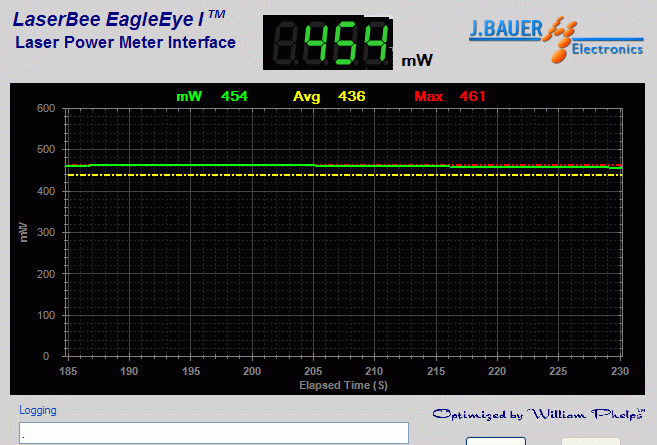Image resolution: width=657 pixels, height=445 pixels.
Task: Click the 300 y-axis label
Action: click(46, 232)
